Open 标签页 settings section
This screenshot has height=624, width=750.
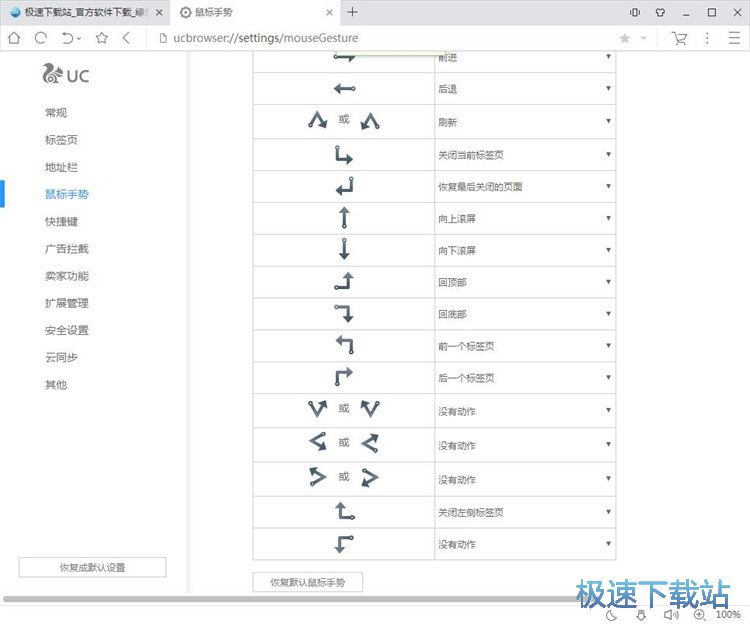[x=61, y=140]
